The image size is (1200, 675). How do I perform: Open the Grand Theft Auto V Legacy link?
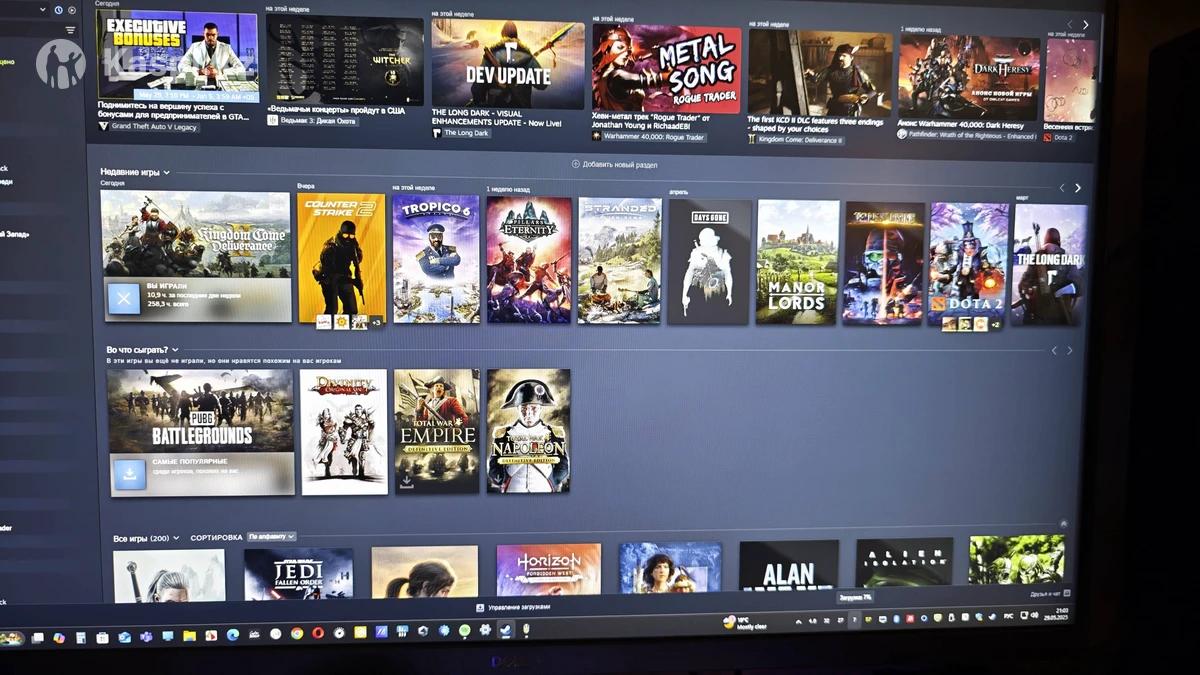coord(155,127)
